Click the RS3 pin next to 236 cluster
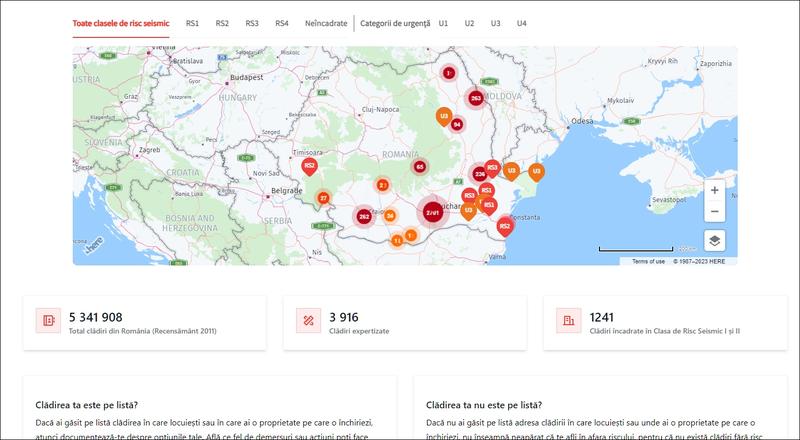The width and height of the screenshot is (800, 440). [x=492, y=168]
